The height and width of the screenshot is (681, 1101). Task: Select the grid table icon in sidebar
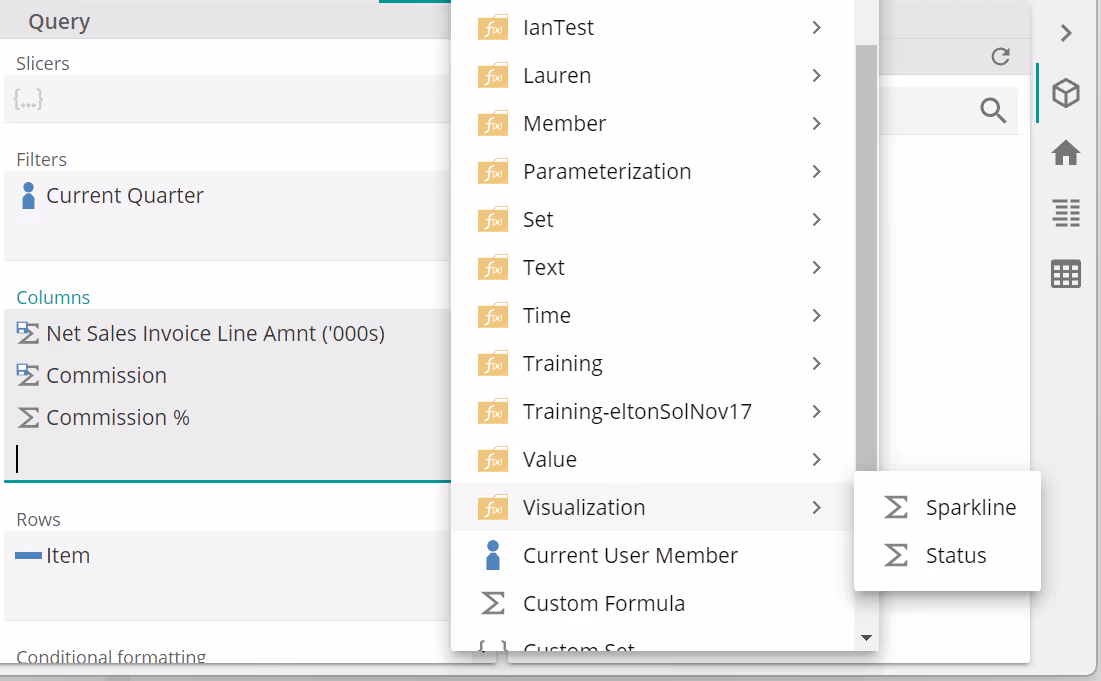click(x=1066, y=274)
